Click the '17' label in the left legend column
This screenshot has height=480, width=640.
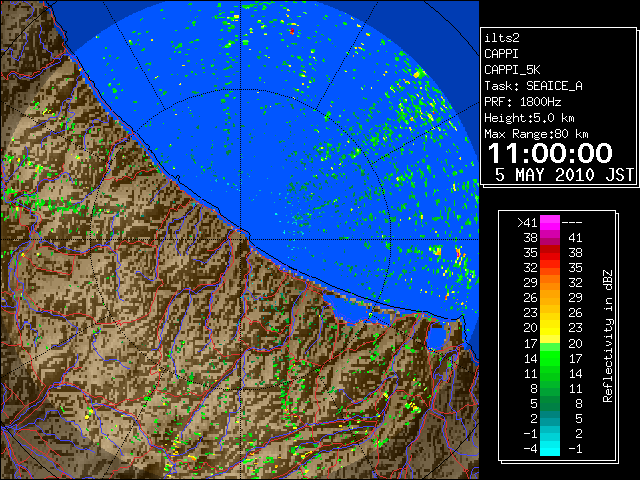(530, 343)
